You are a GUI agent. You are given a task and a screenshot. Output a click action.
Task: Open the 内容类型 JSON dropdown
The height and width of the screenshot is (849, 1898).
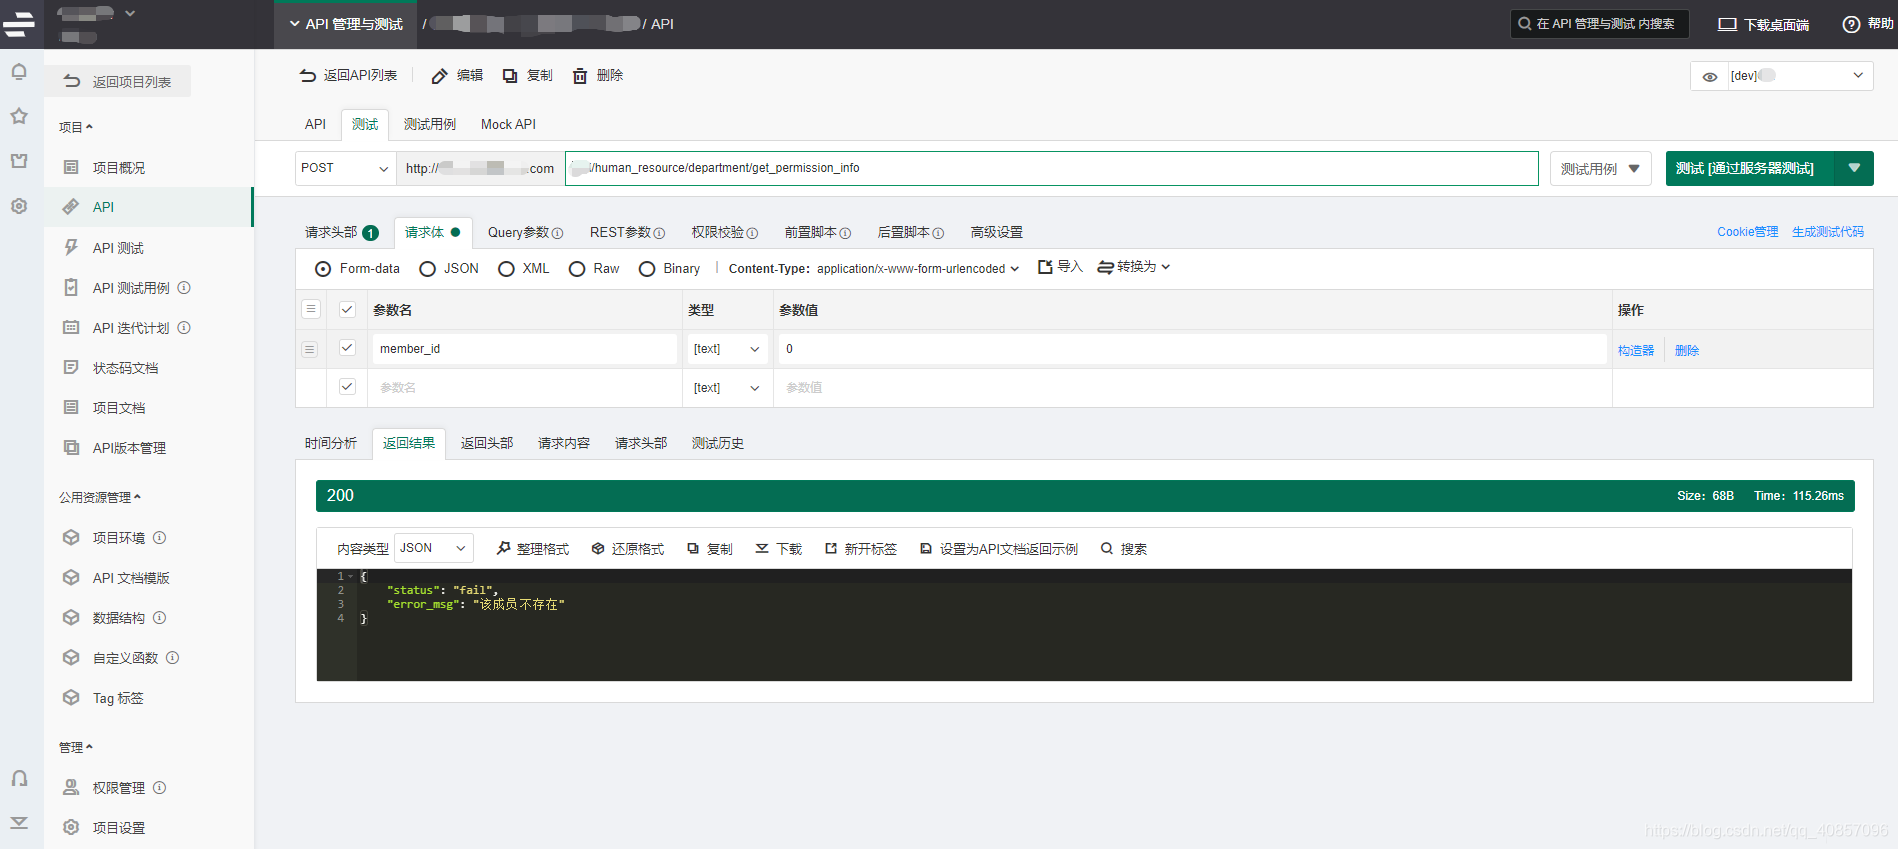434,548
